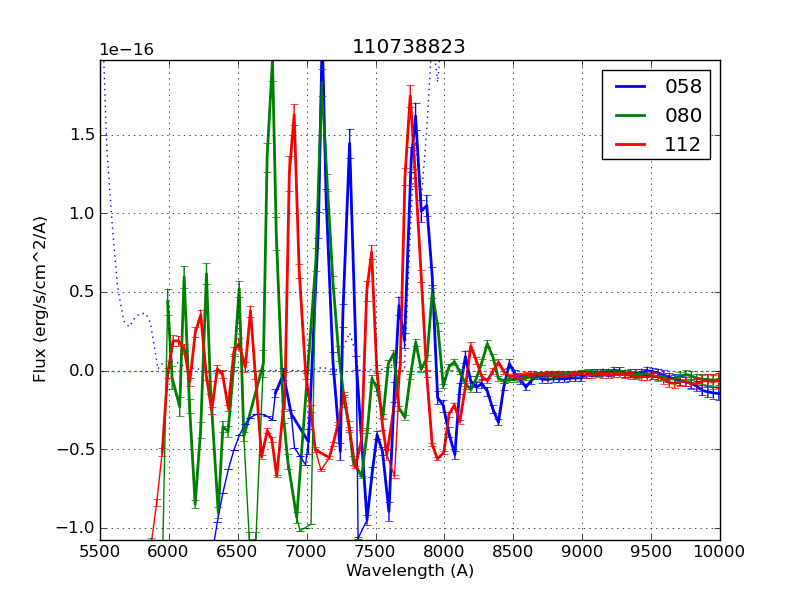
Task: Click the blue line swatch in the legend
Action: [x=630, y=87]
